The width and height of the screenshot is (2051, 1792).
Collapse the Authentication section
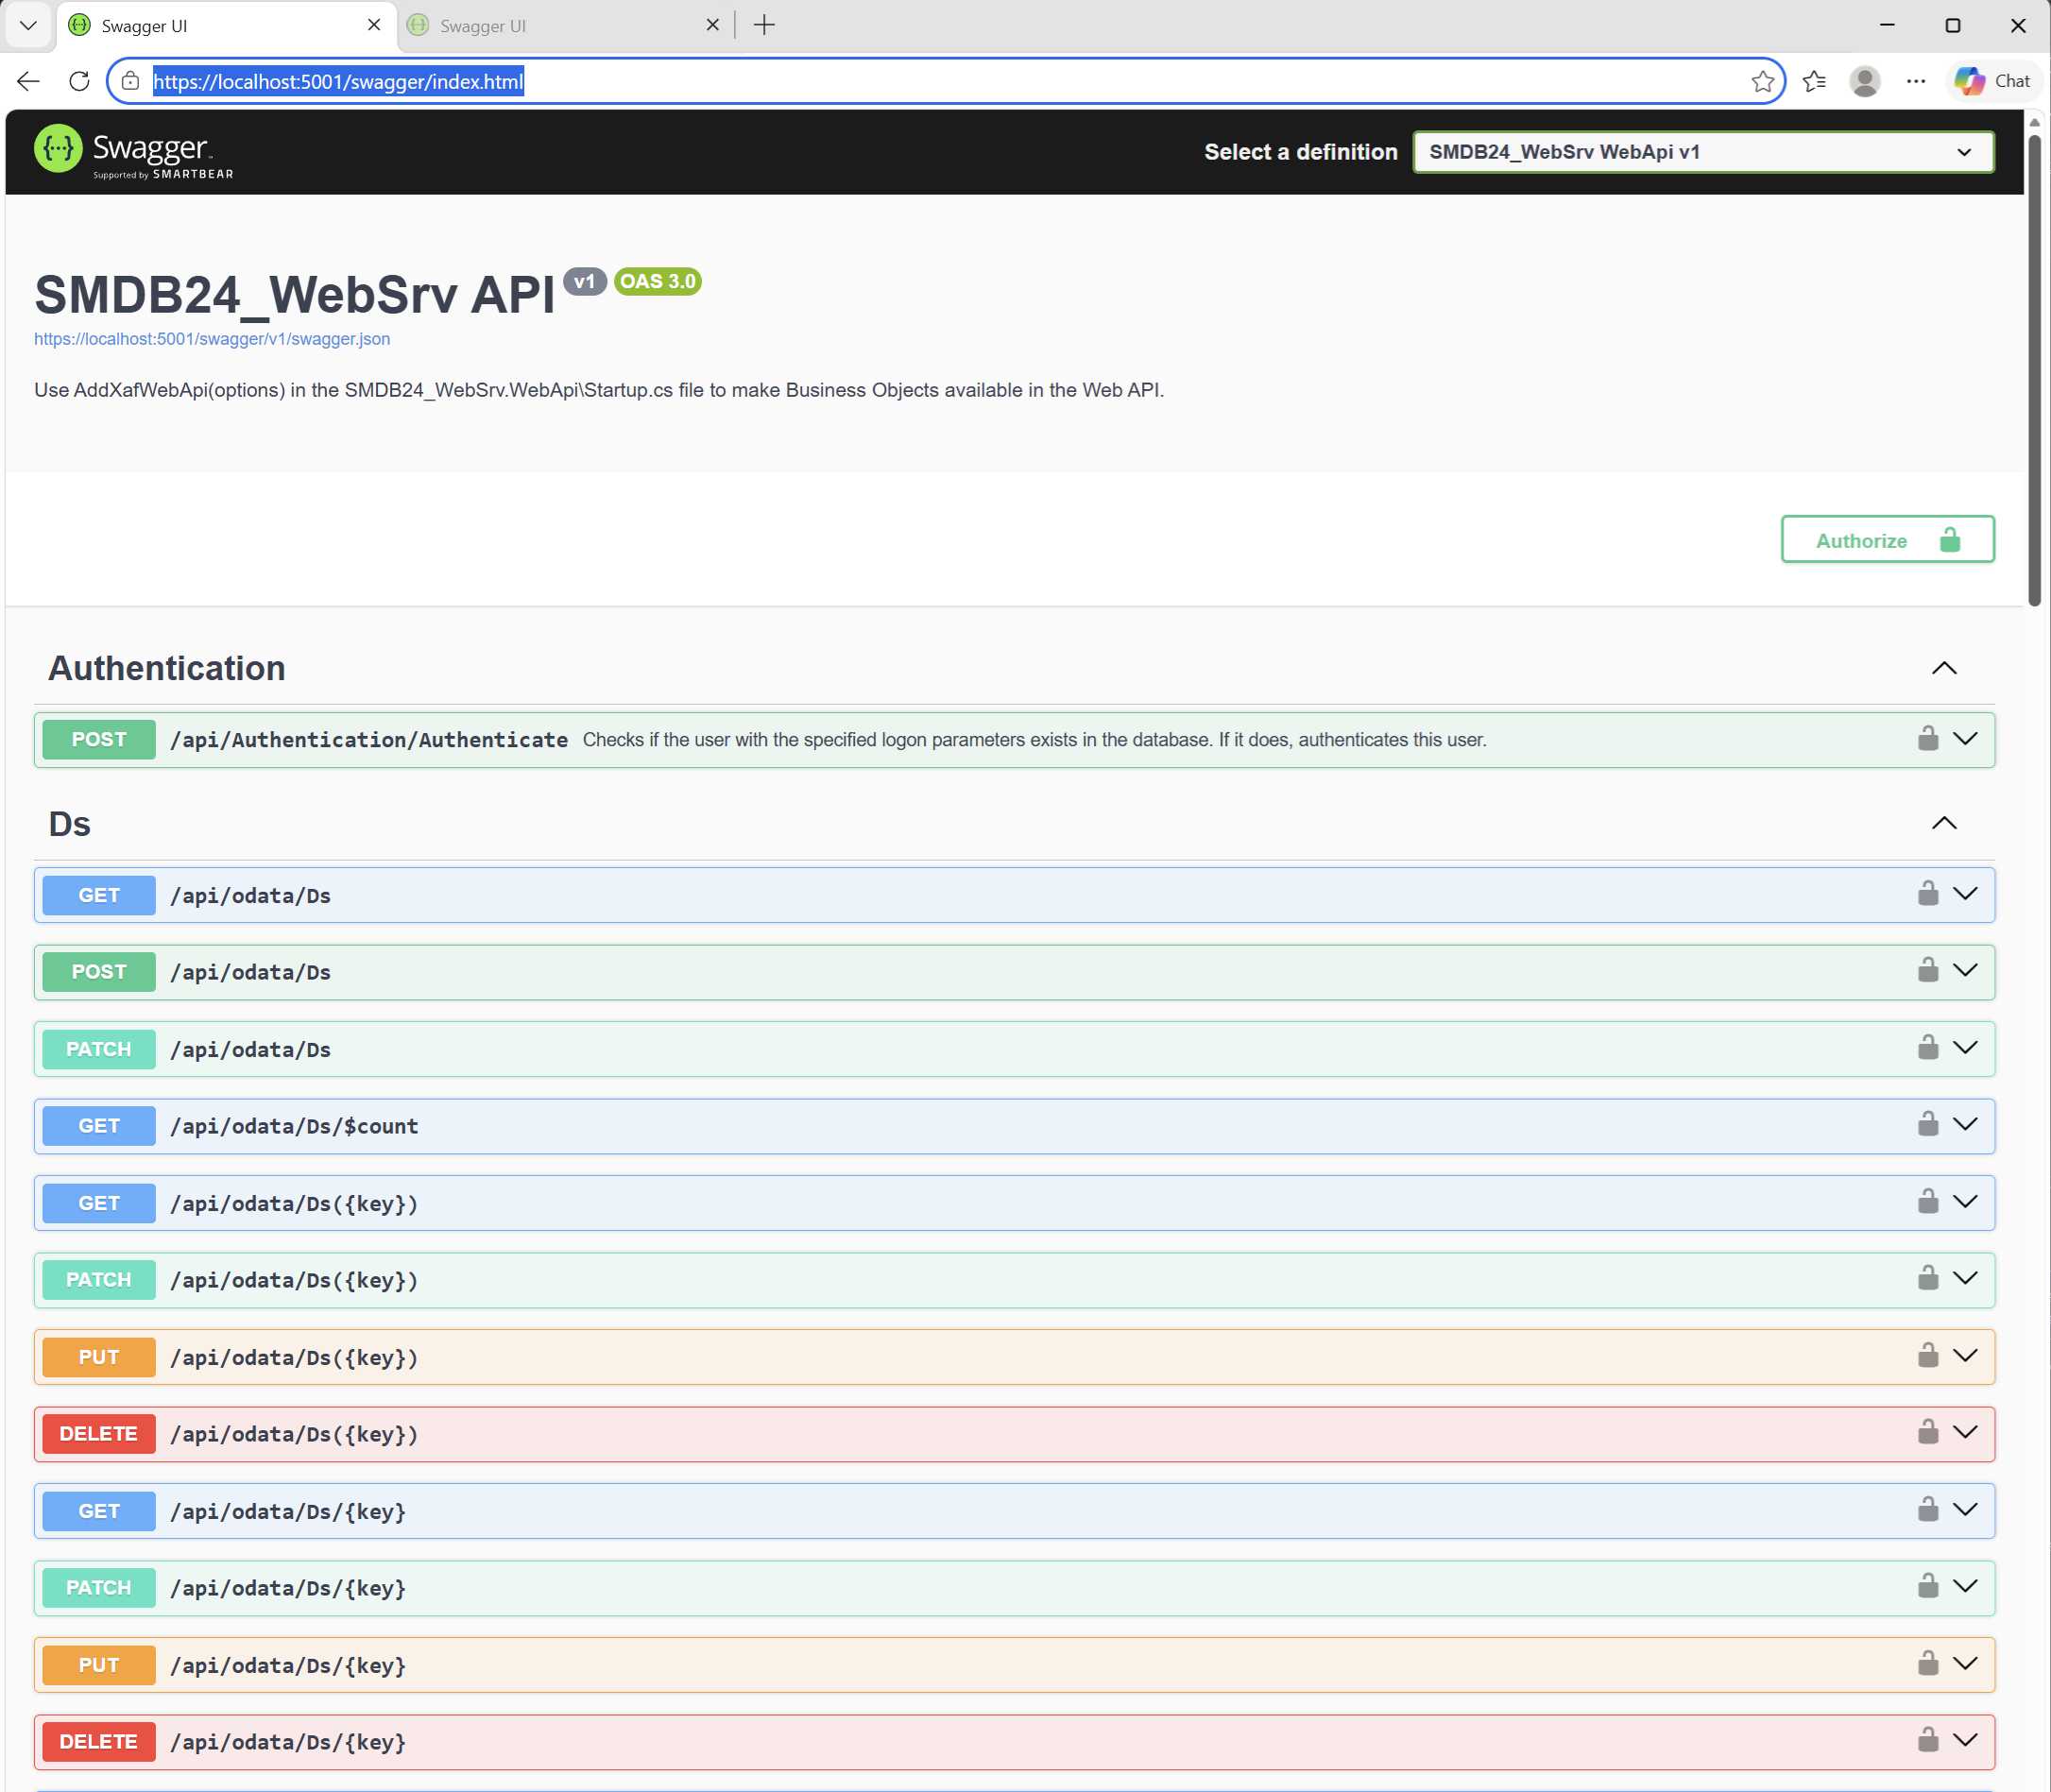[x=1944, y=668]
